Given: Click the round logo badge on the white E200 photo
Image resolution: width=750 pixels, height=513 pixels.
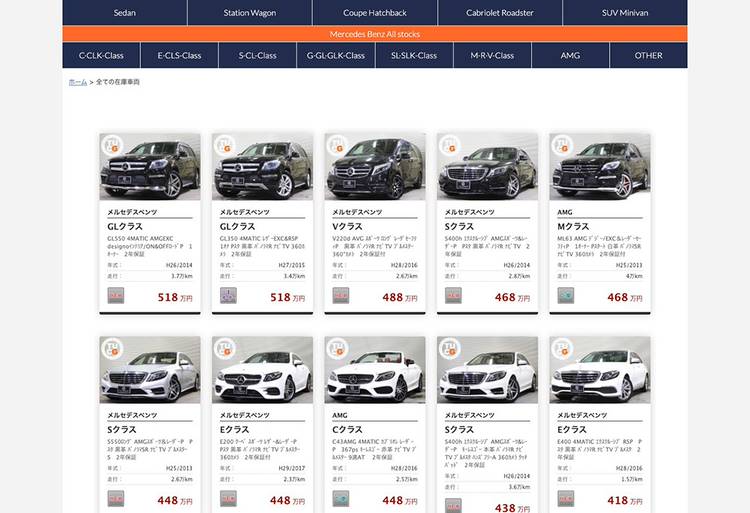Looking at the screenshot, I should [224, 349].
